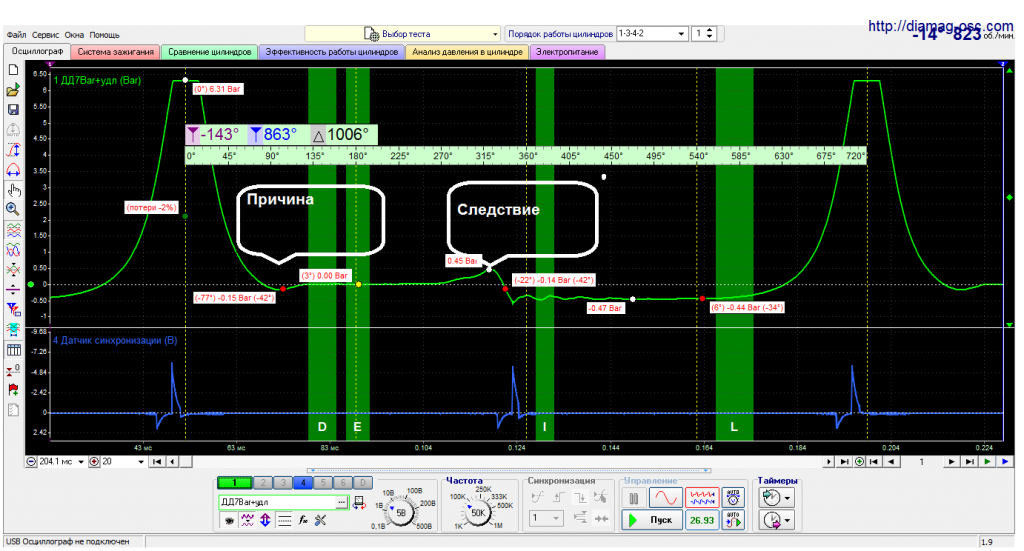Toggle channel D button
Screen dimensions: 1024x551
click(x=362, y=482)
